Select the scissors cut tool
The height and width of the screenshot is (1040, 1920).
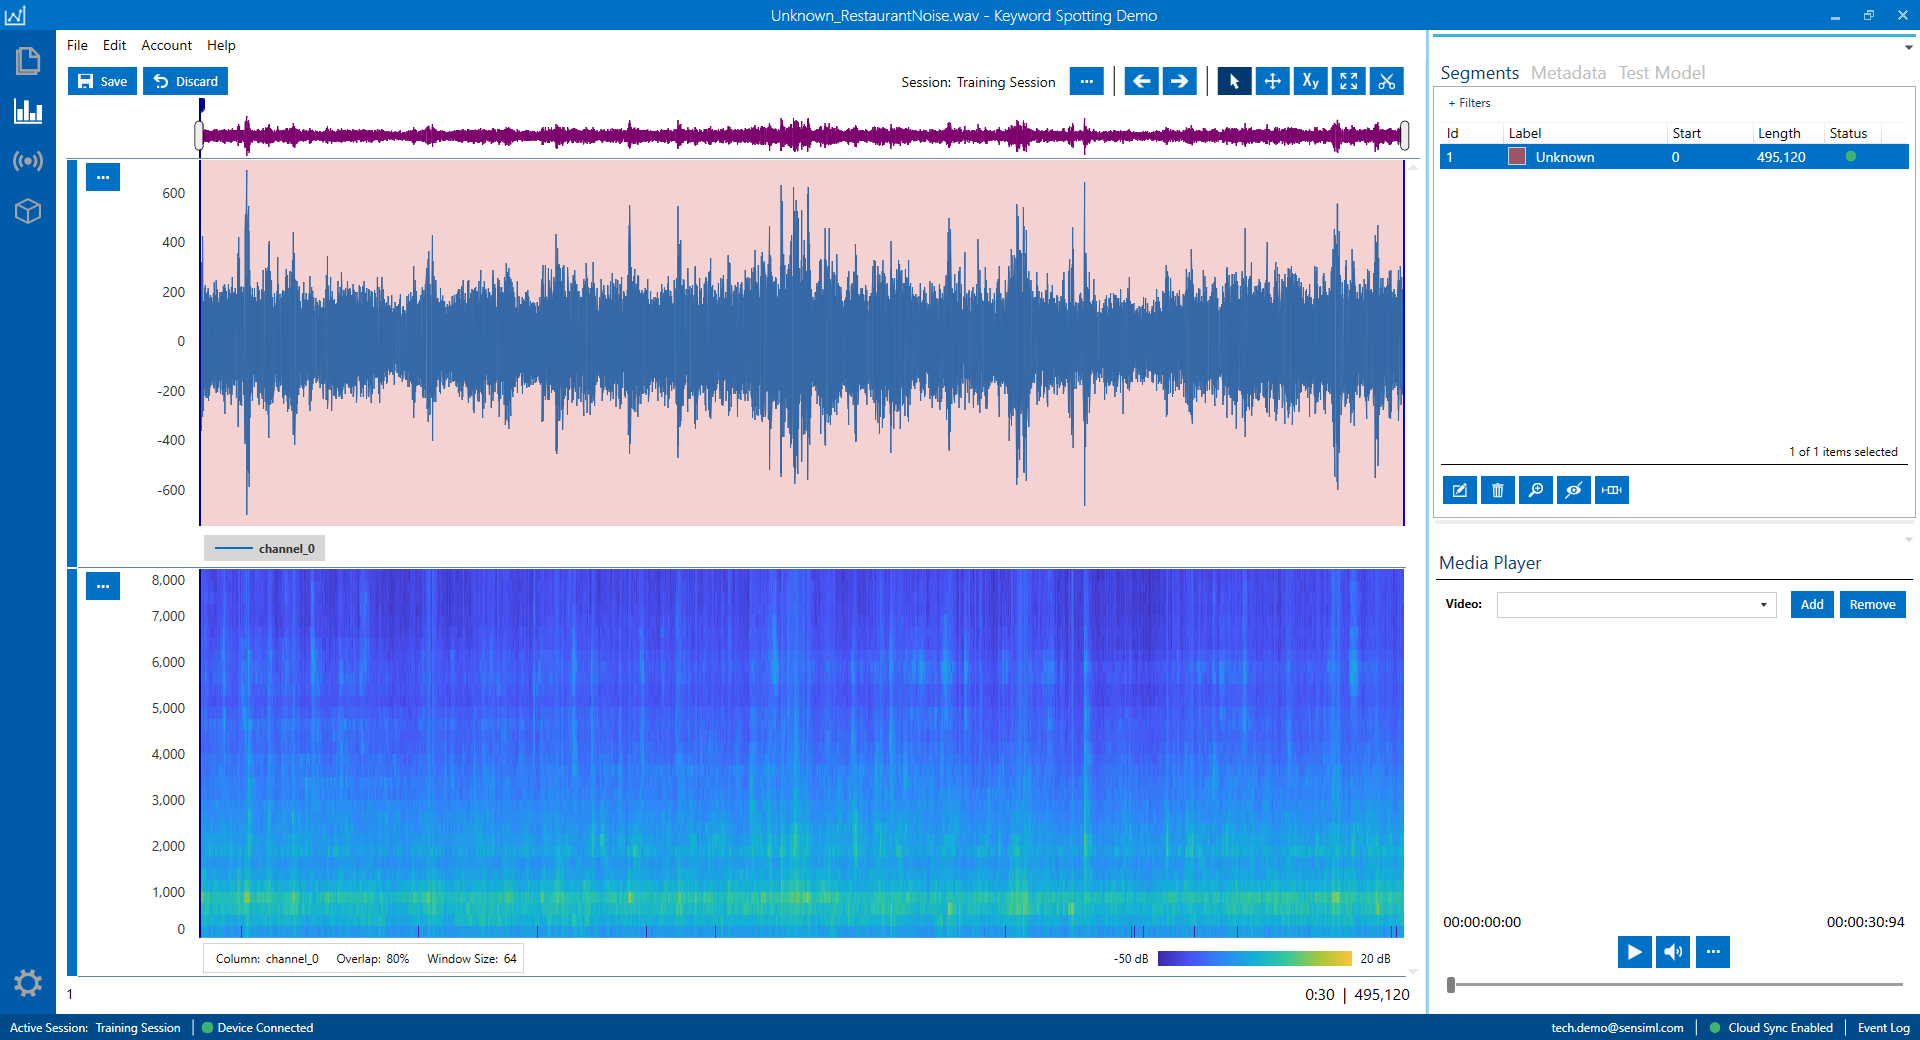click(1386, 82)
